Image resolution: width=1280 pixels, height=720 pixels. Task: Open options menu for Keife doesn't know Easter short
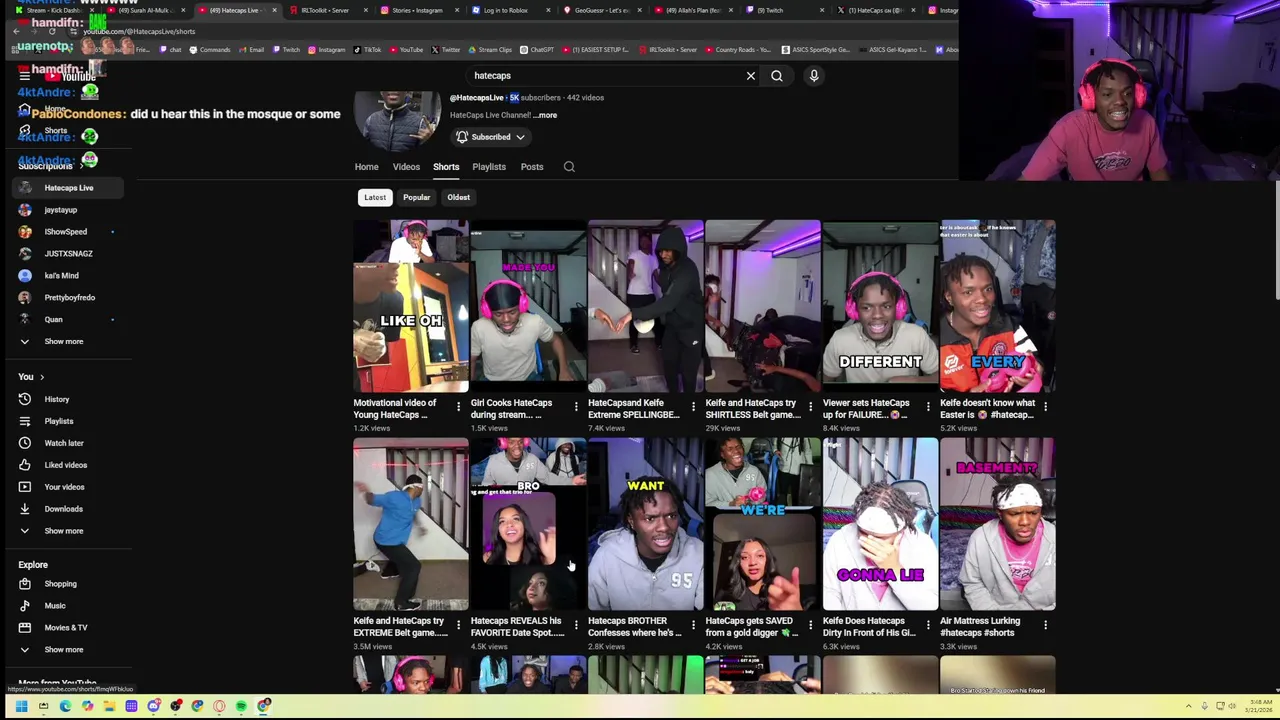[1046, 407]
